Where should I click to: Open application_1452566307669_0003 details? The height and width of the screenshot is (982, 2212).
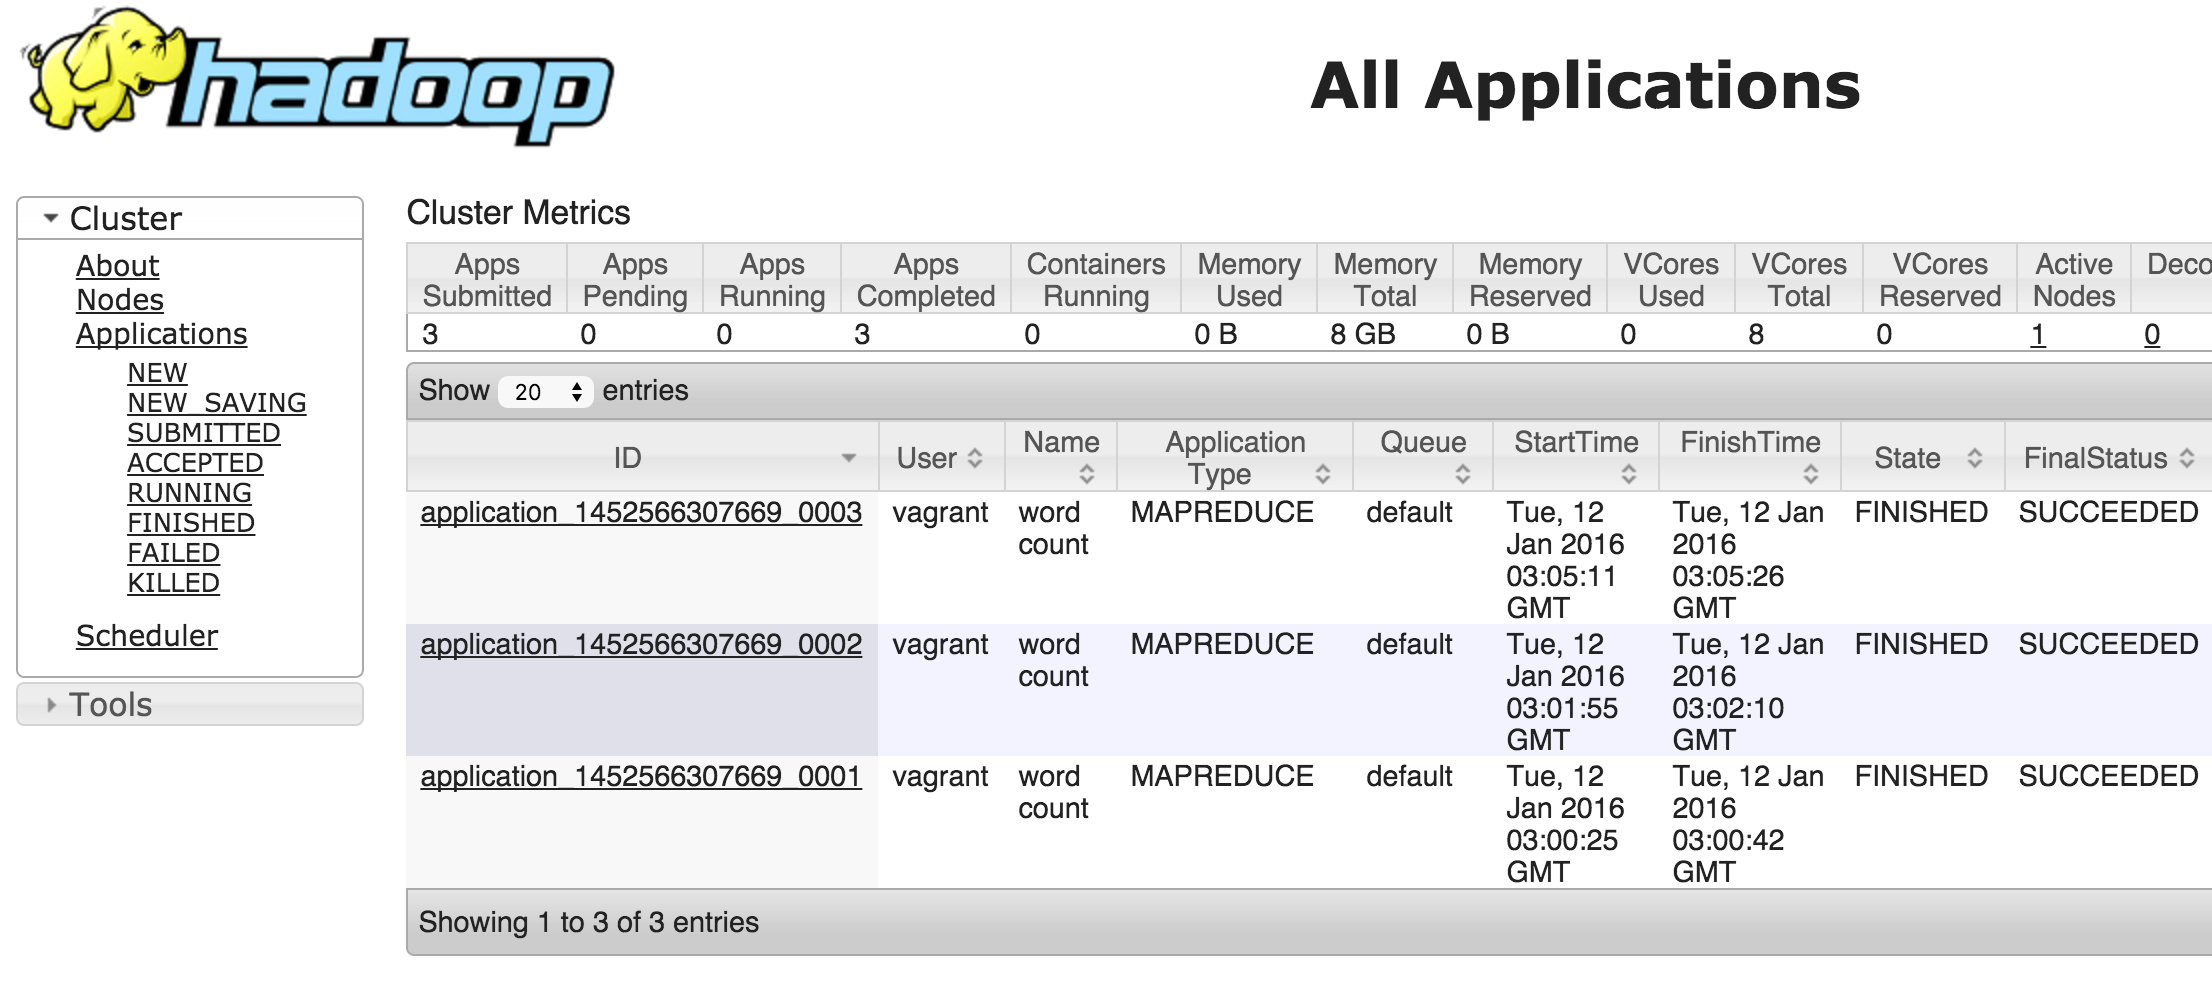point(641,512)
